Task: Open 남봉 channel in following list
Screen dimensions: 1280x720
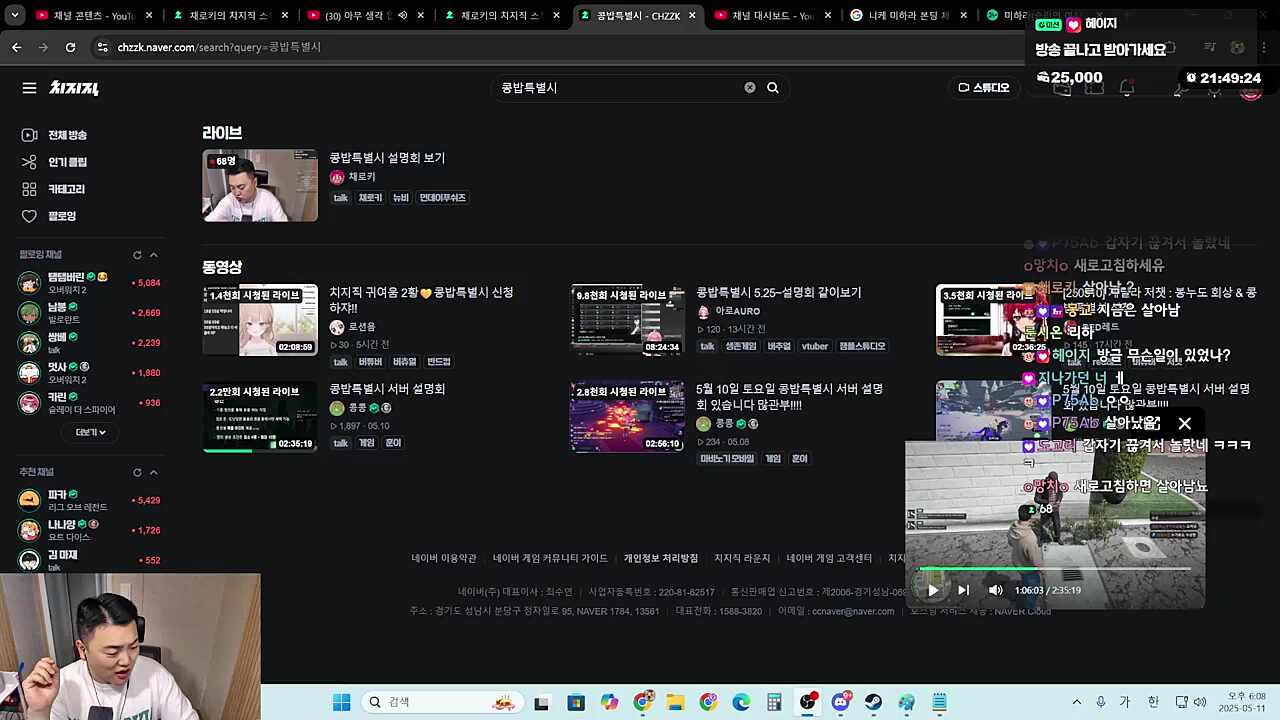Action: pos(90,313)
